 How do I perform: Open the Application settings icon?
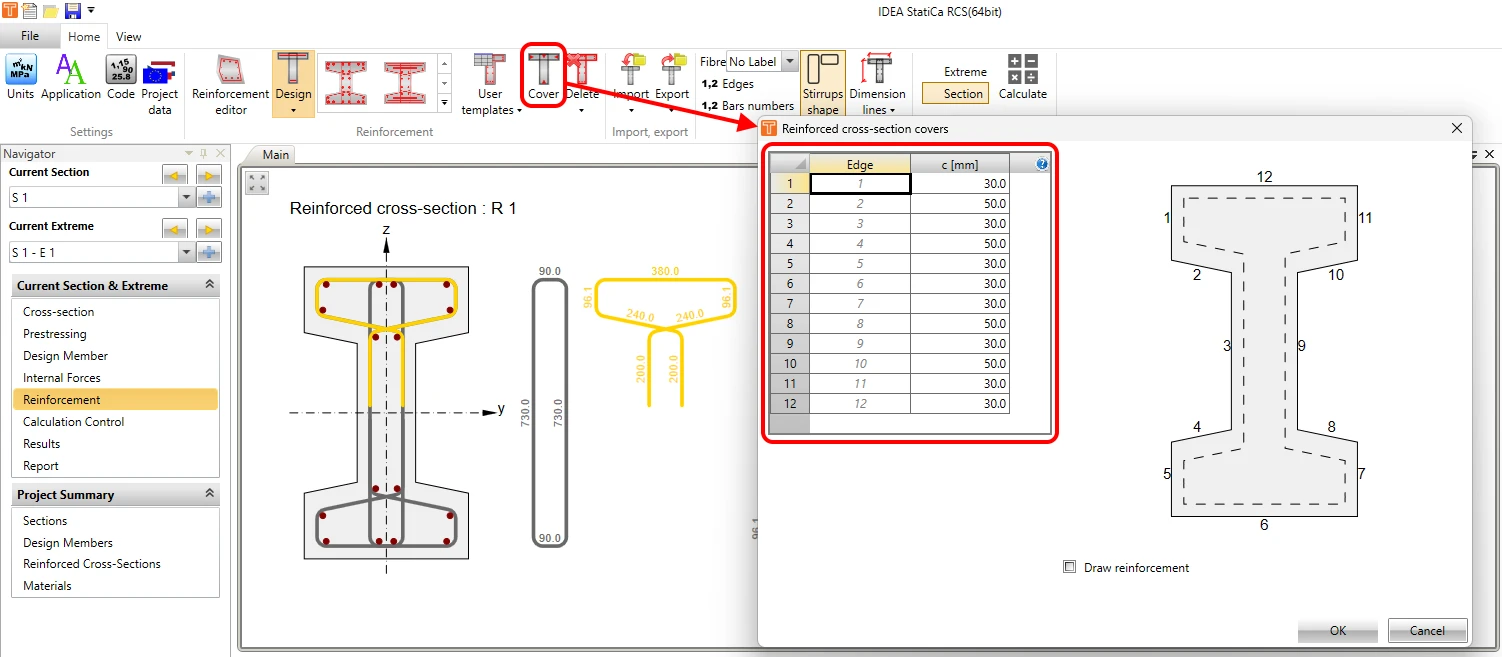[x=71, y=78]
